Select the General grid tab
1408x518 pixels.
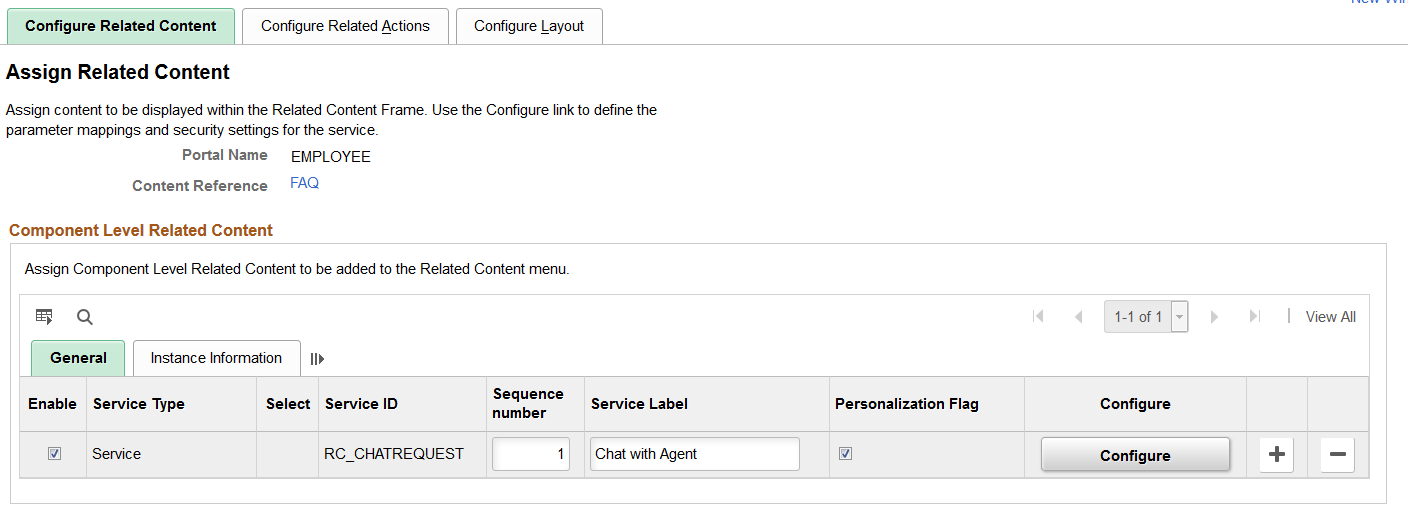(x=78, y=358)
